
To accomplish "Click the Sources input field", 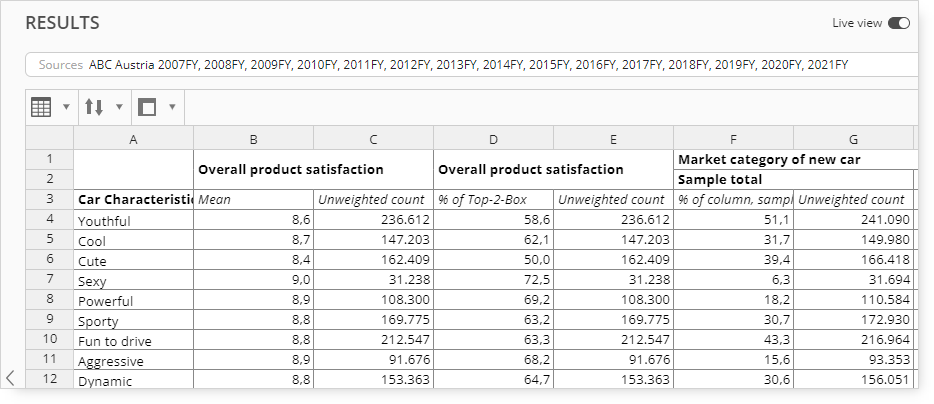I will (471, 65).
